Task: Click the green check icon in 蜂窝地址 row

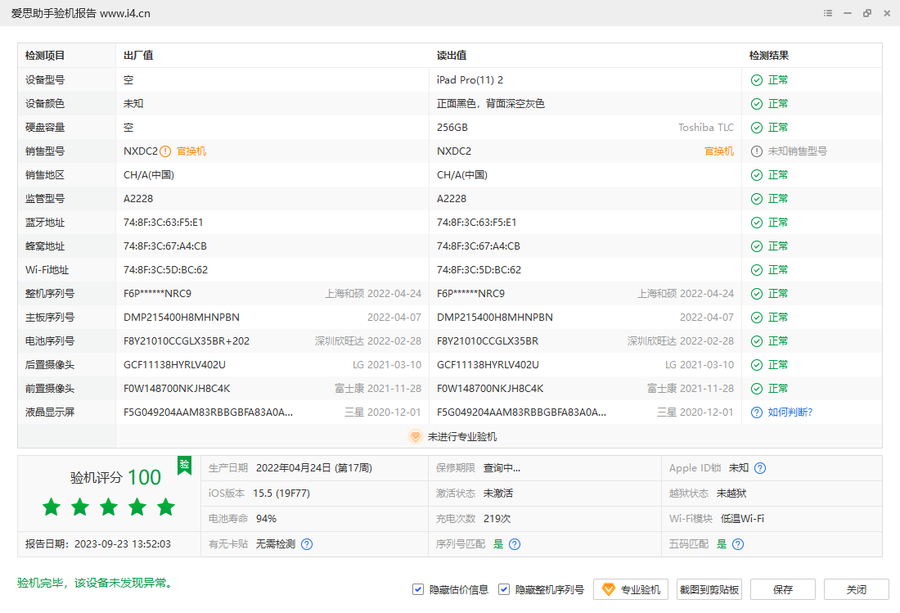Action: pos(757,246)
